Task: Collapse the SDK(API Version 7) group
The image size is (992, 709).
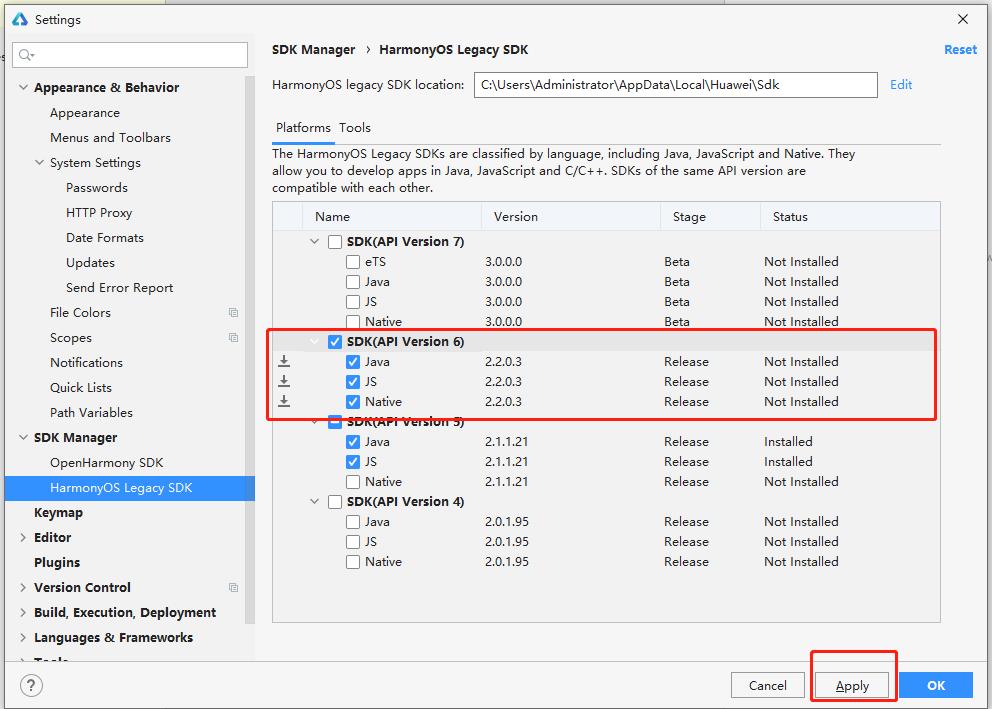Action: pyautogui.click(x=314, y=242)
